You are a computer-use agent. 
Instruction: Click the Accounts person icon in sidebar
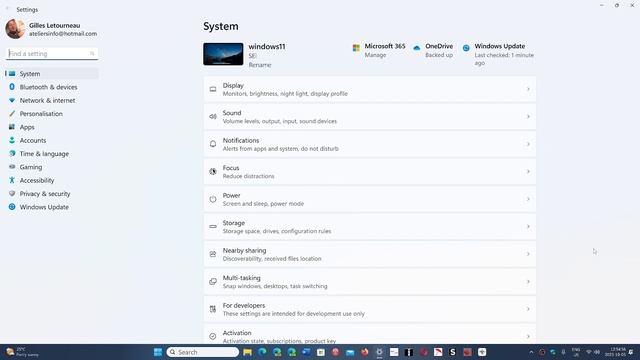point(12,140)
